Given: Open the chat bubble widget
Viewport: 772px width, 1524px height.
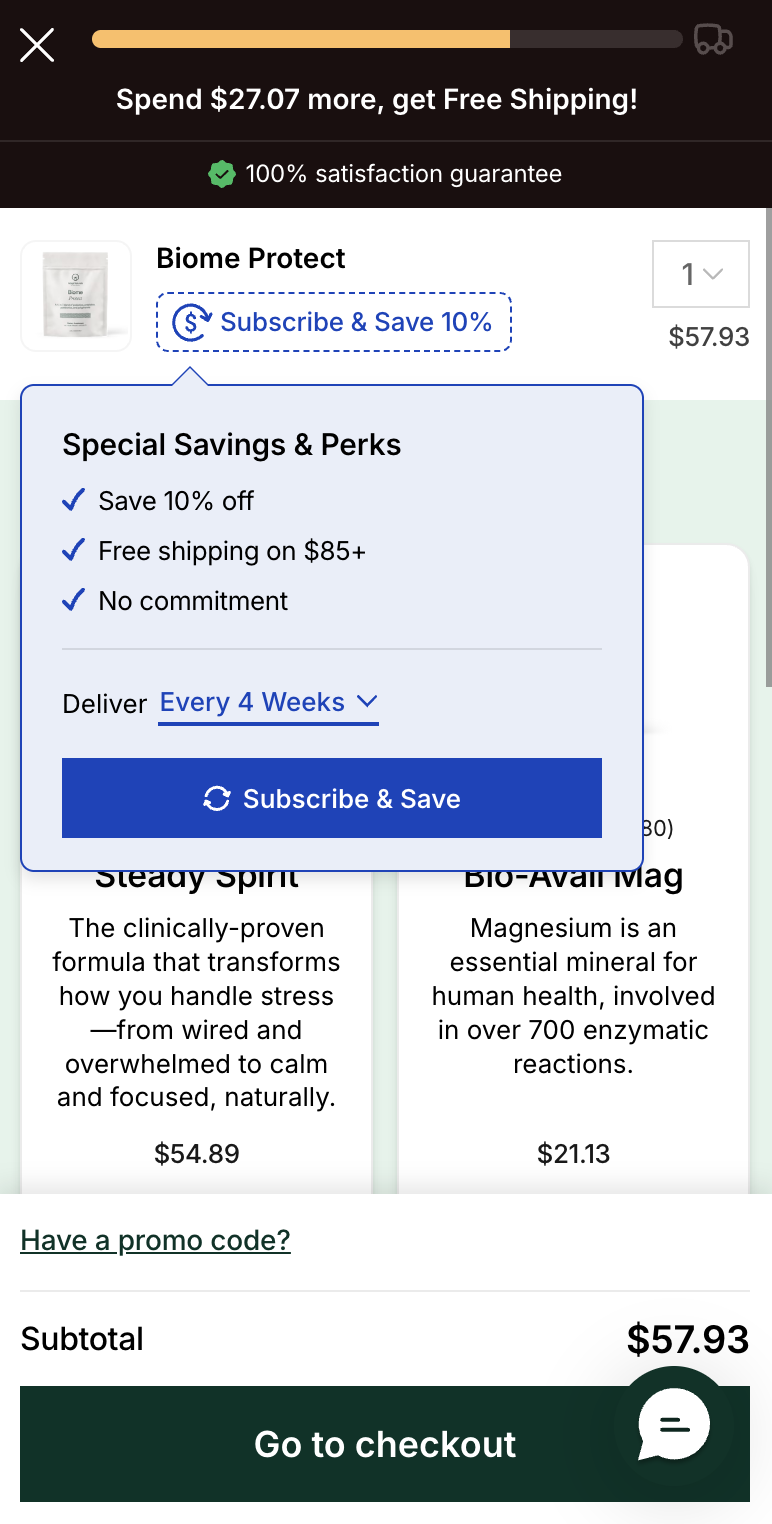Looking at the screenshot, I should (x=674, y=1423).
